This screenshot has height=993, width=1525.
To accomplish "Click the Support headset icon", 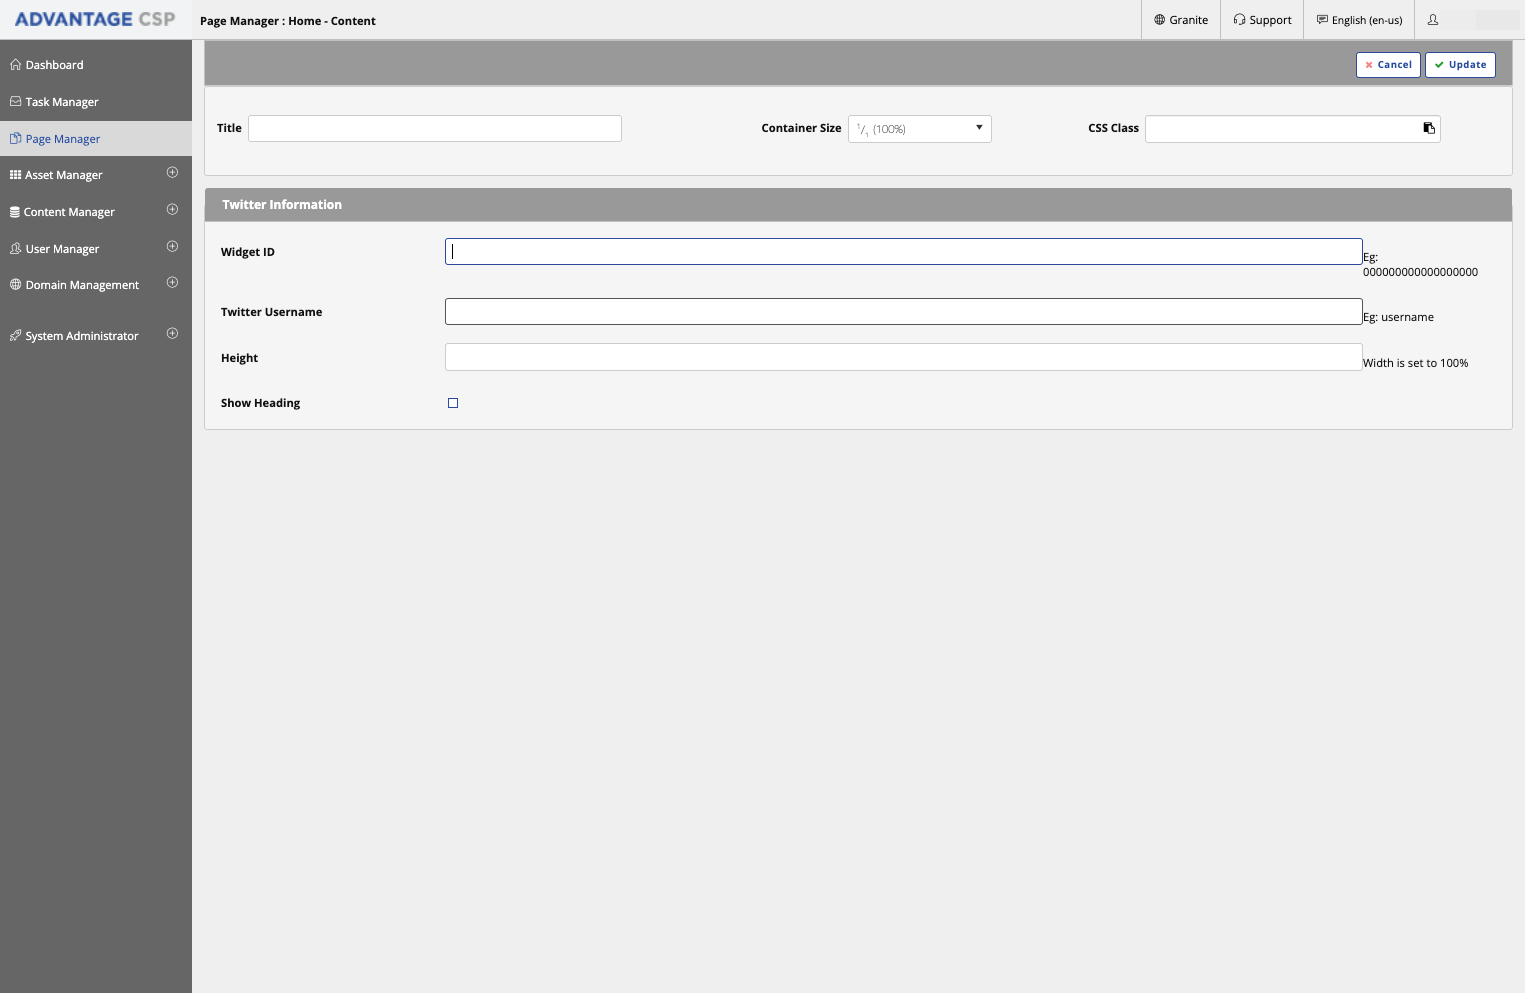I will point(1239,20).
